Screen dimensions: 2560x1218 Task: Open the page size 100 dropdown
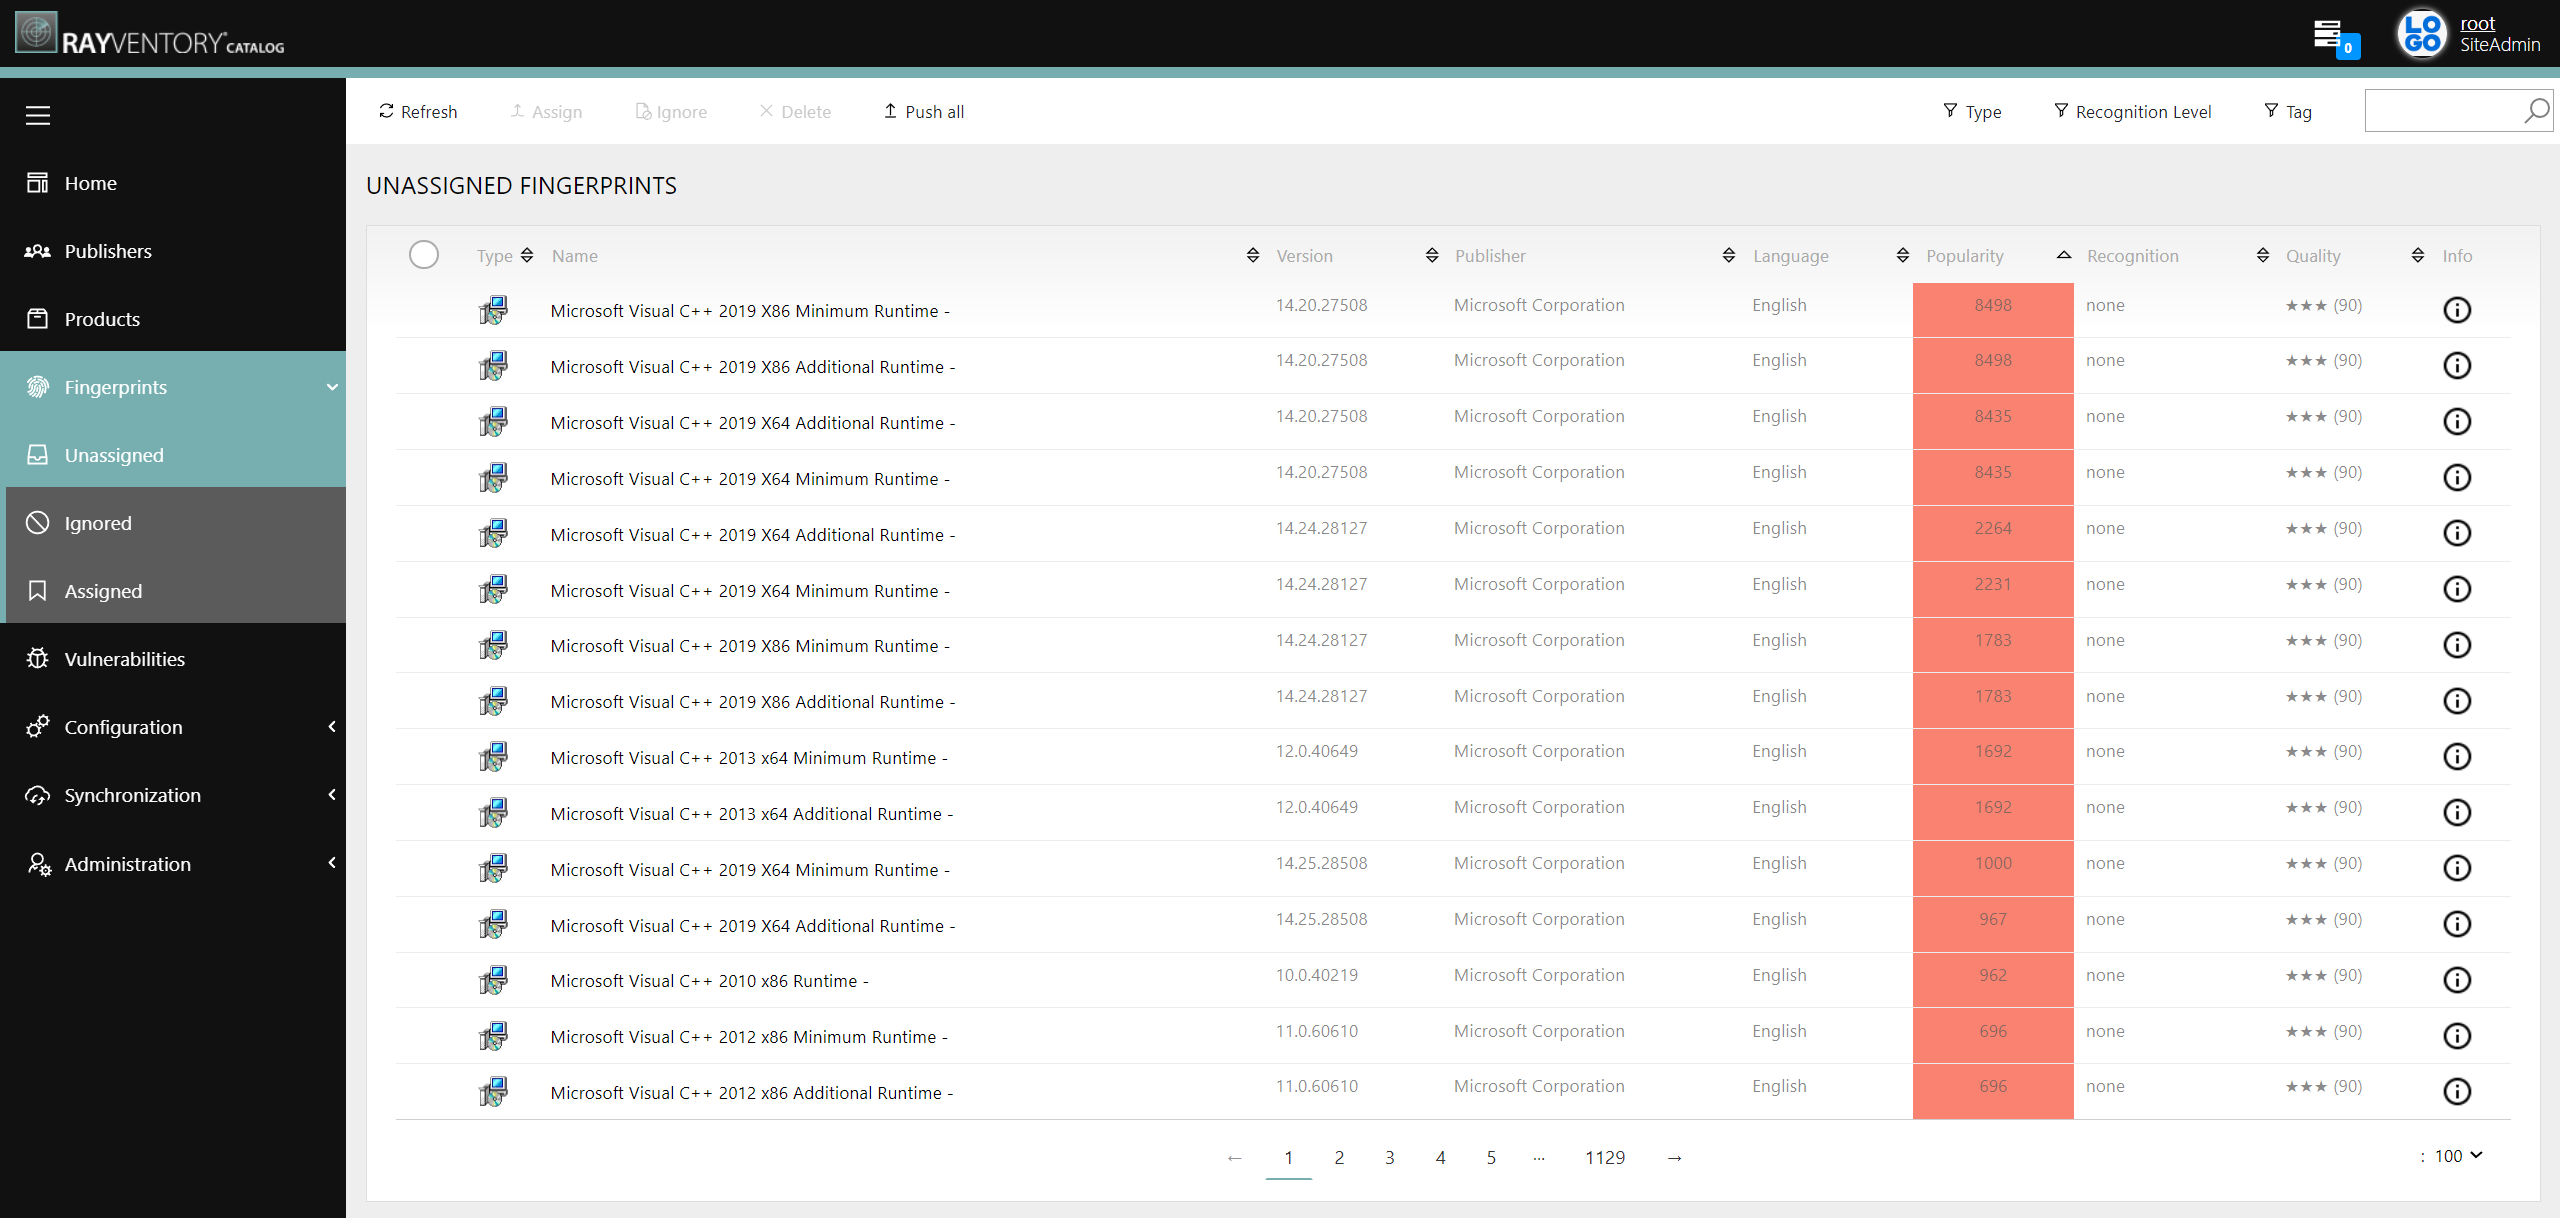click(x=2458, y=1156)
